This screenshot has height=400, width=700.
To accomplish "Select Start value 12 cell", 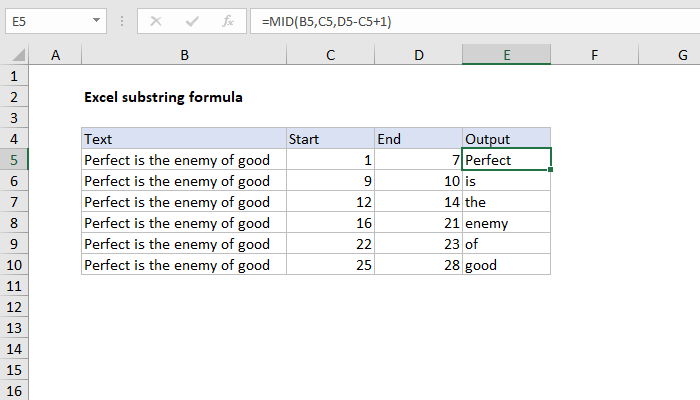I will pyautogui.click(x=330, y=202).
